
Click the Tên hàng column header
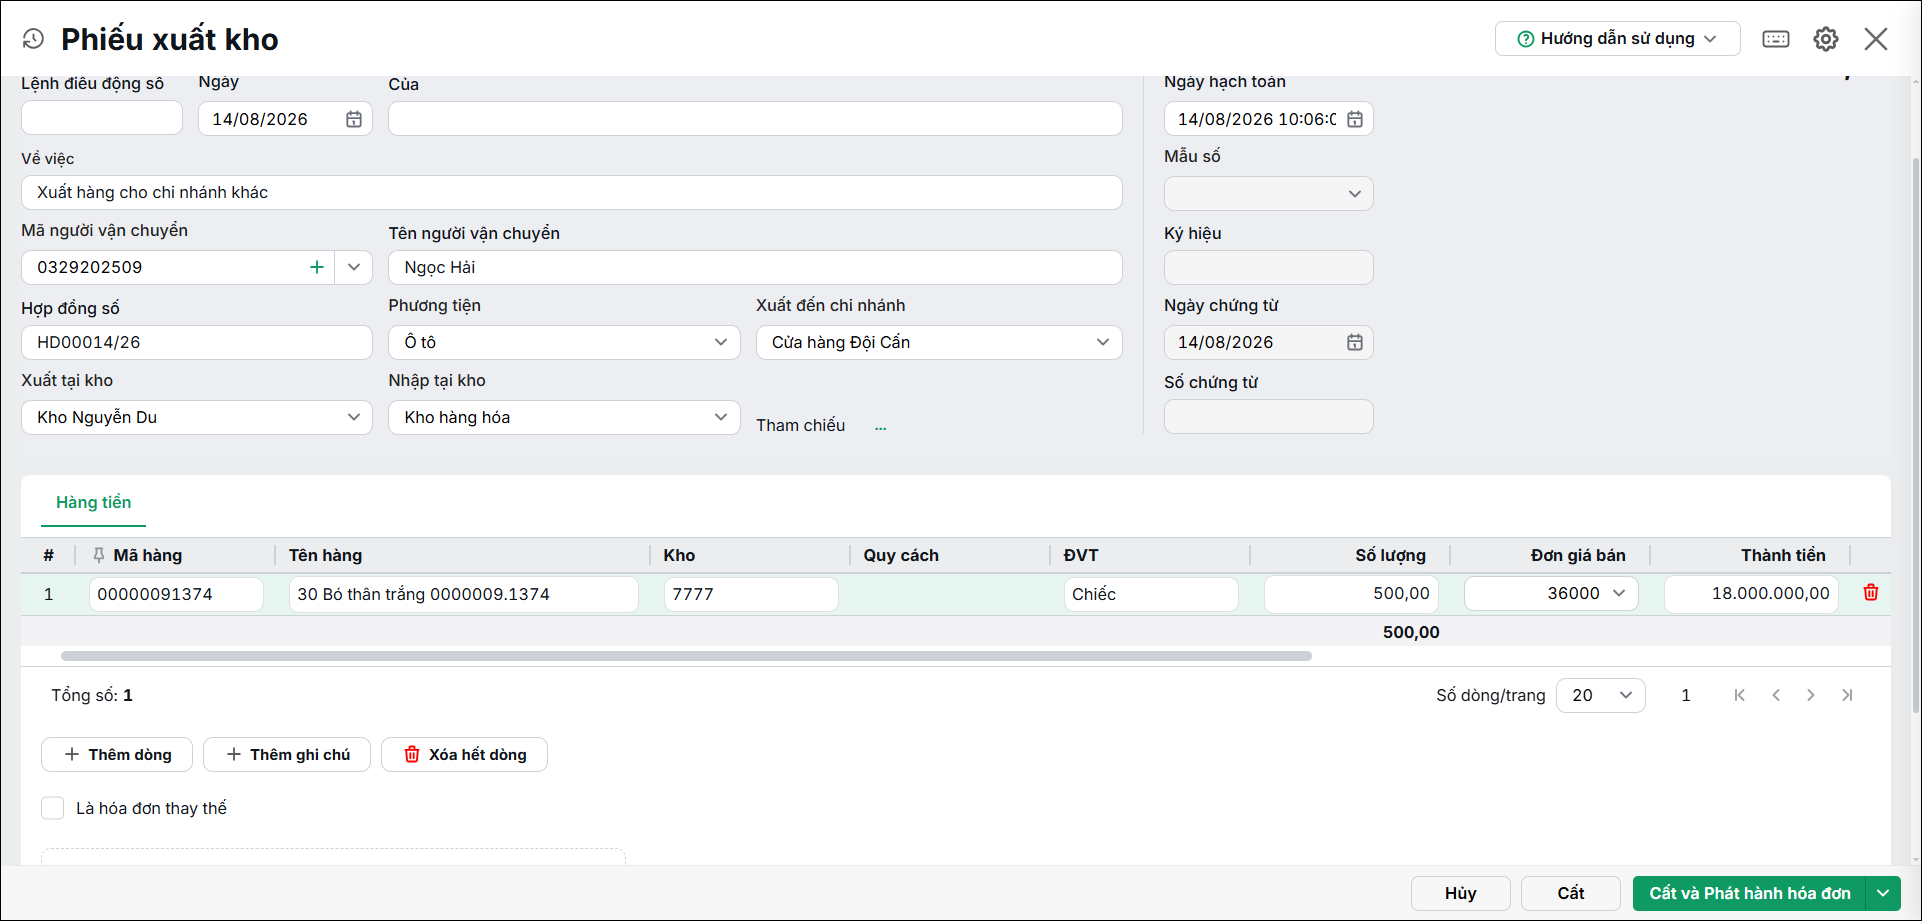click(x=325, y=555)
